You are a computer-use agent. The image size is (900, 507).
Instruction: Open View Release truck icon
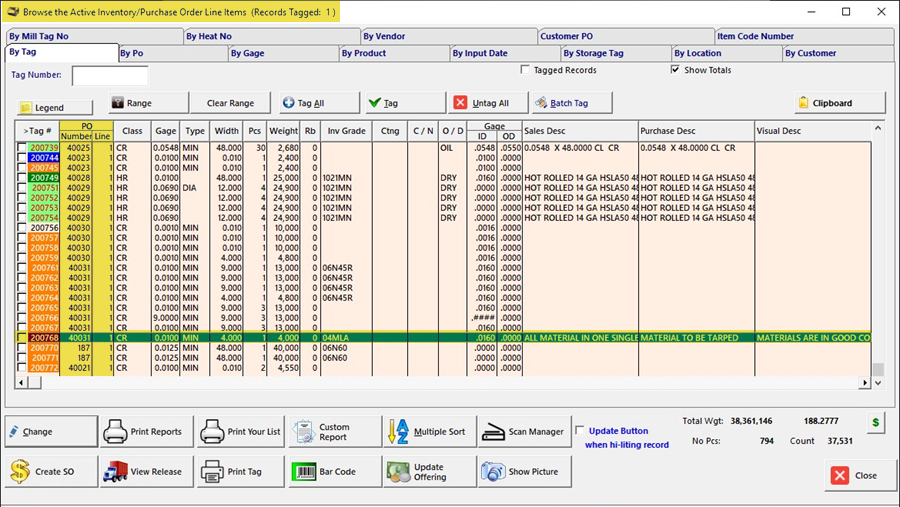(115, 472)
